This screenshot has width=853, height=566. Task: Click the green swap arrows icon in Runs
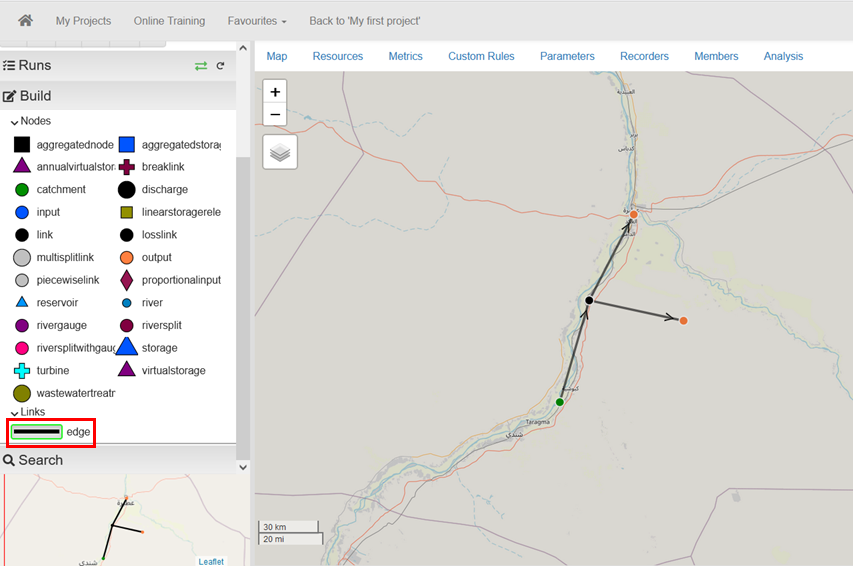coord(201,66)
